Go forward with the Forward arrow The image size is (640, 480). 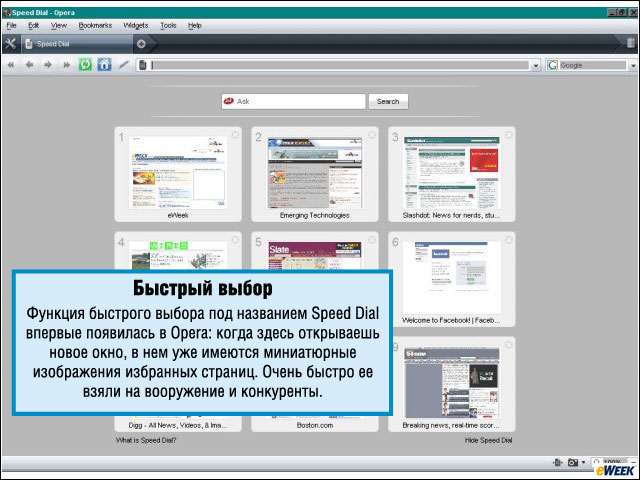(48, 64)
